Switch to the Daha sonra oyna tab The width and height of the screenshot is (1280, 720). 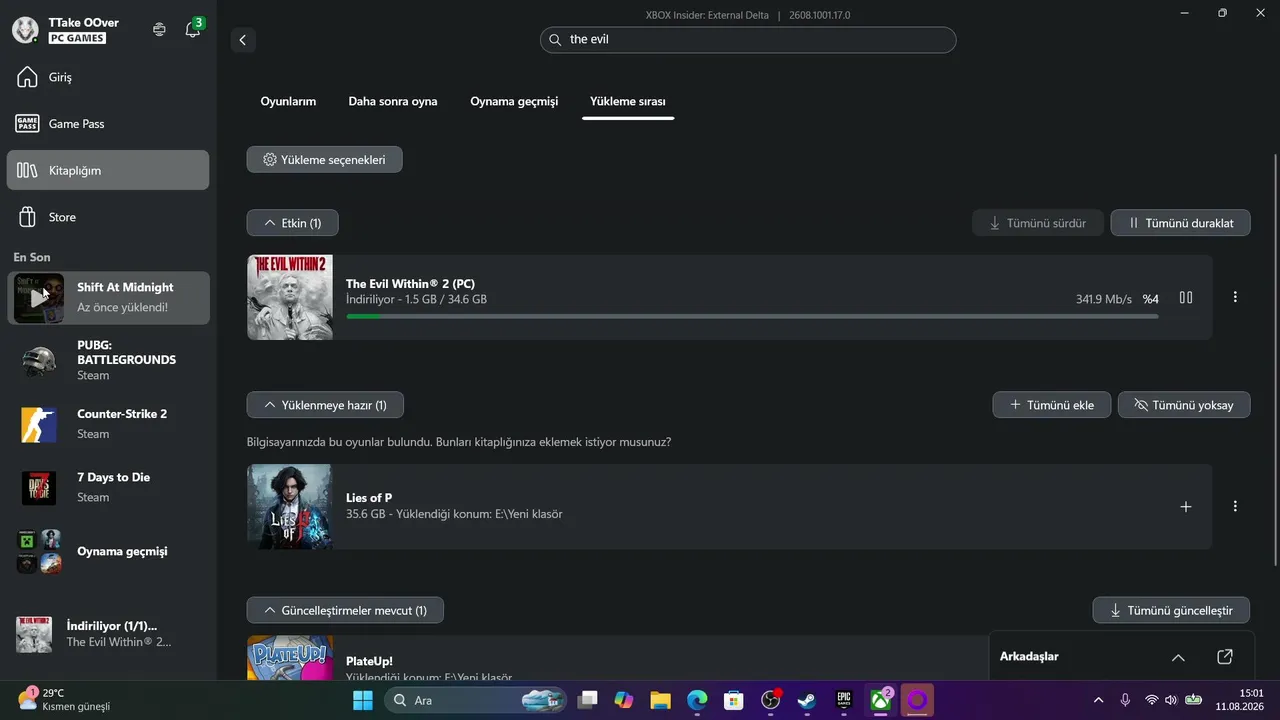[393, 101]
